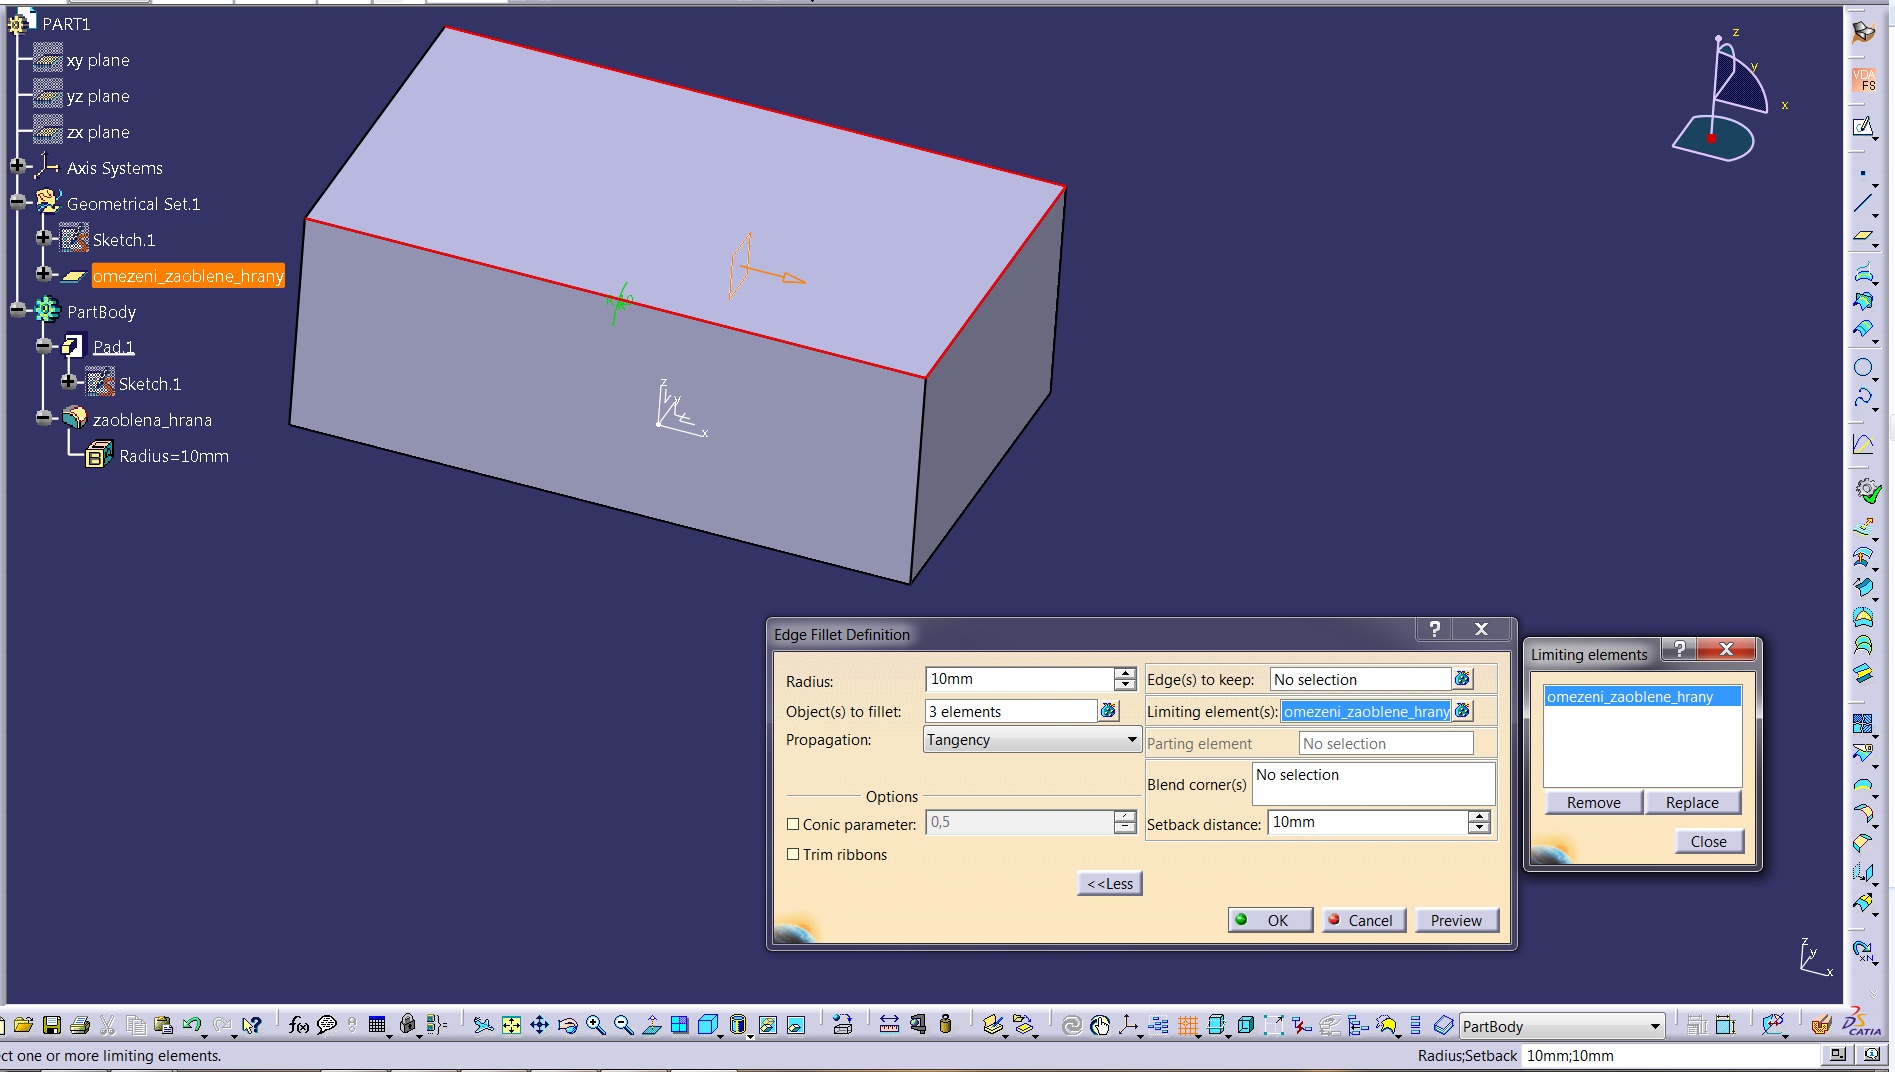Click the Save icon in bottom toolbar
Viewport: 1895px width, 1072px height.
click(x=52, y=1025)
